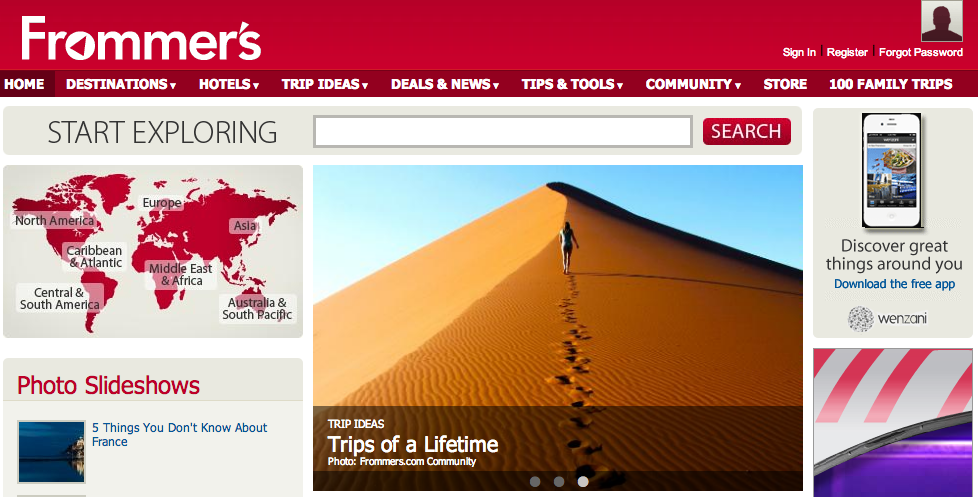This screenshot has height=497, width=978.
Task: Switch to second slideshow dot
Action: pos(559,481)
